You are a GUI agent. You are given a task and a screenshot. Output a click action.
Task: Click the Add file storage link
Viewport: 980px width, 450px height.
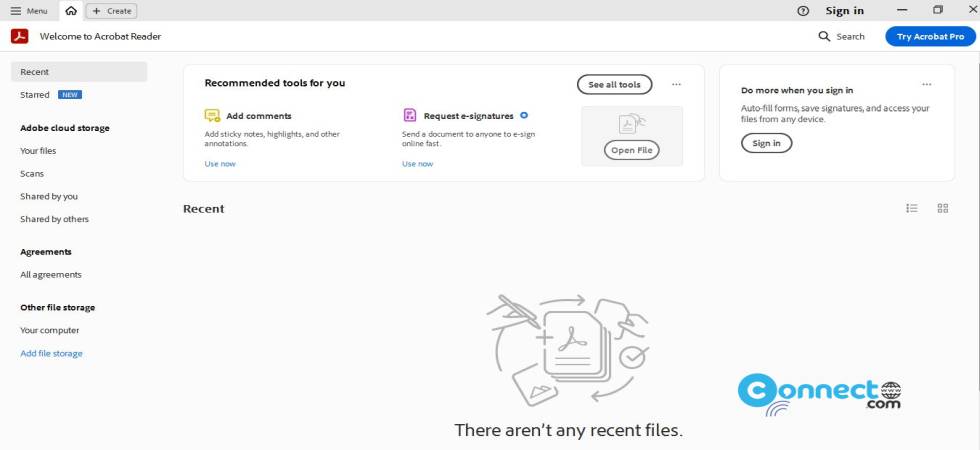coord(51,354)
